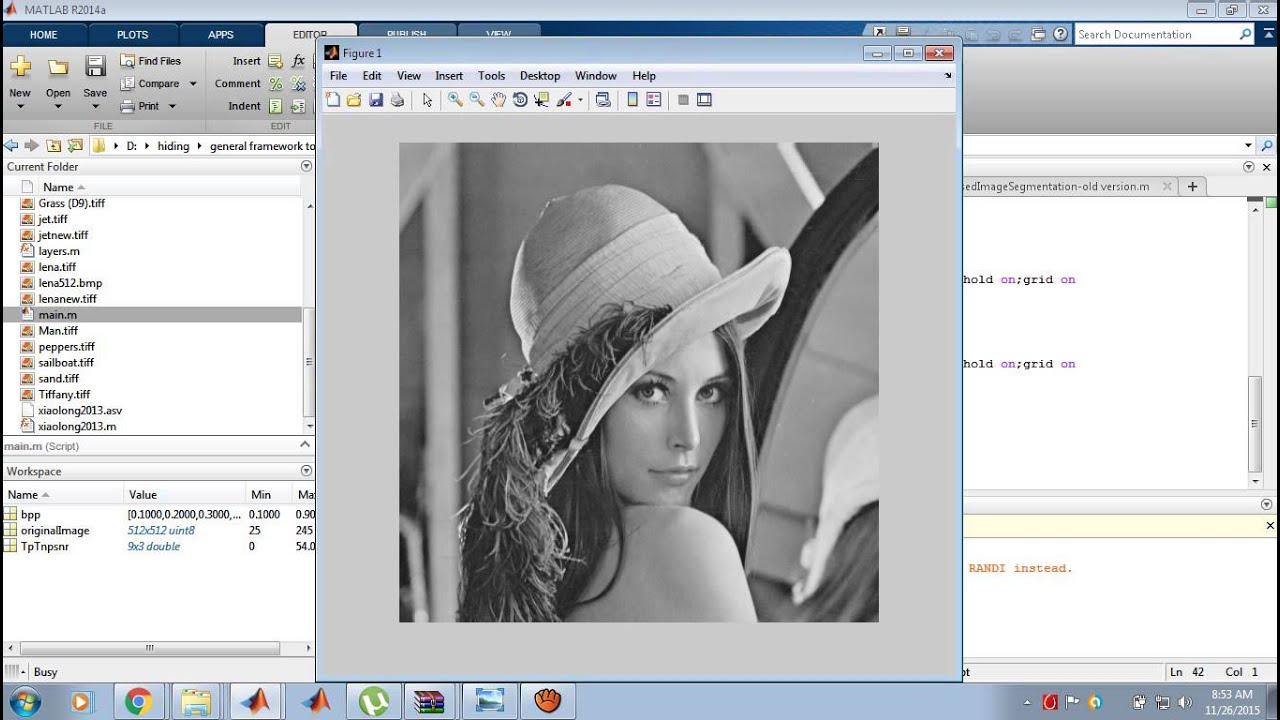The image size is (1280, 720).
Task: Expand the Open dropdown arrow
Action: (x=58, y=106)
